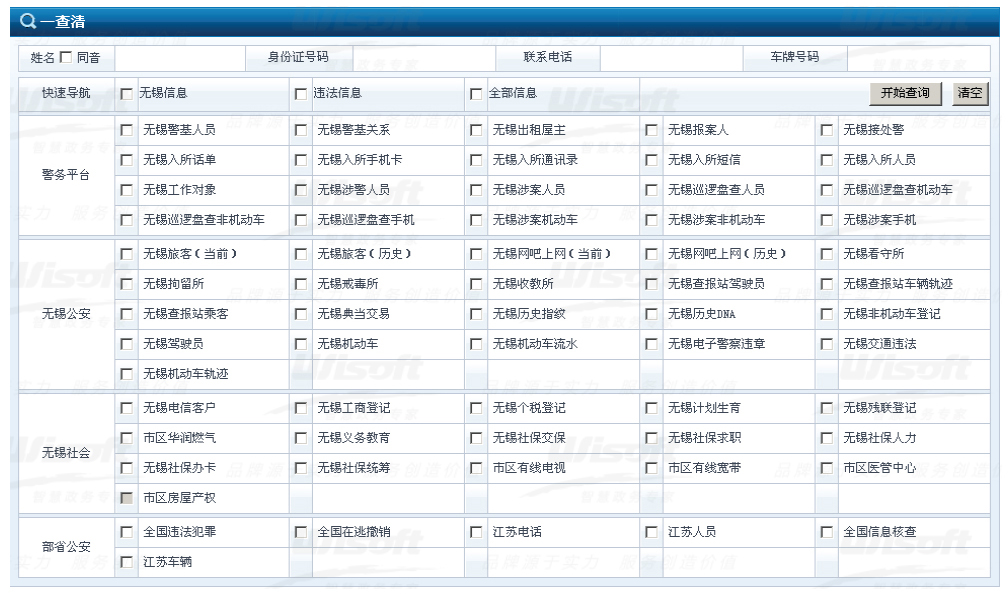The width and height of the screenshot is (1008, 596).
Task: Enable the 无锡接处警 checkbox
Action: coord(826,129)
